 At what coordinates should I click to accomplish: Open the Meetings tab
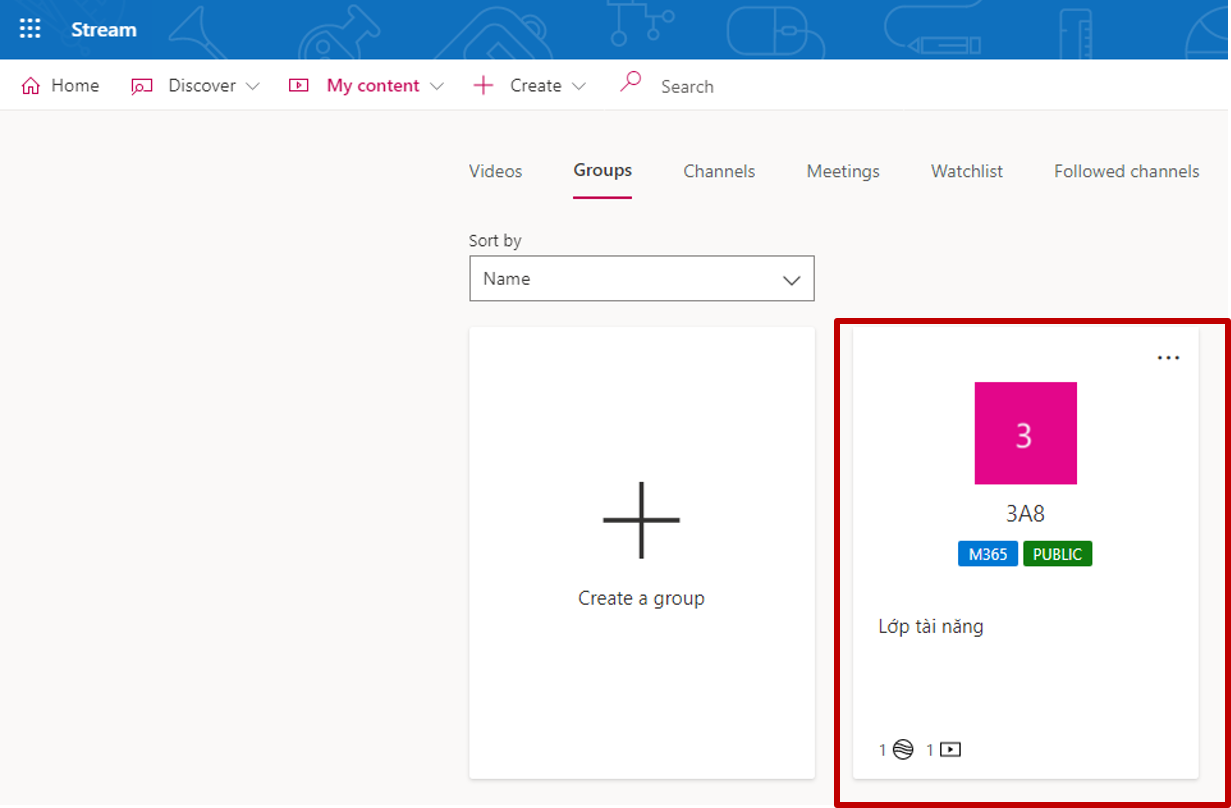tap(843, 171)
